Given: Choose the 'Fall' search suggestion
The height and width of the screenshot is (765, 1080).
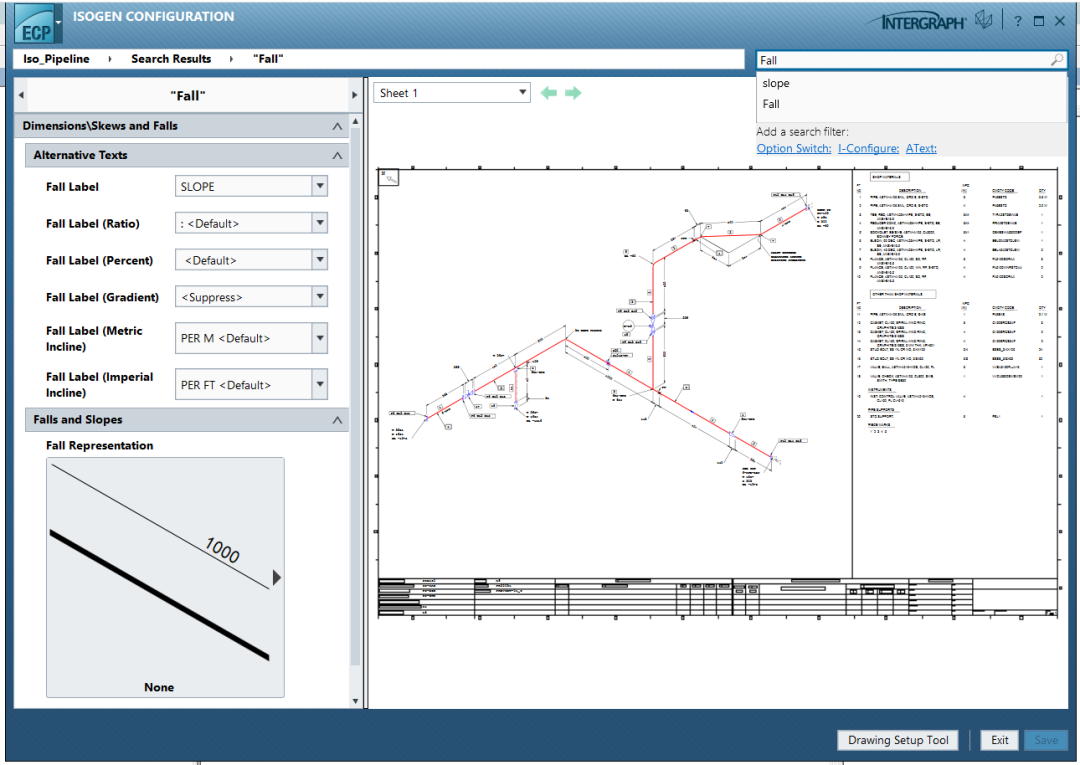Looking at the screenshot, I should pos(771,104).
